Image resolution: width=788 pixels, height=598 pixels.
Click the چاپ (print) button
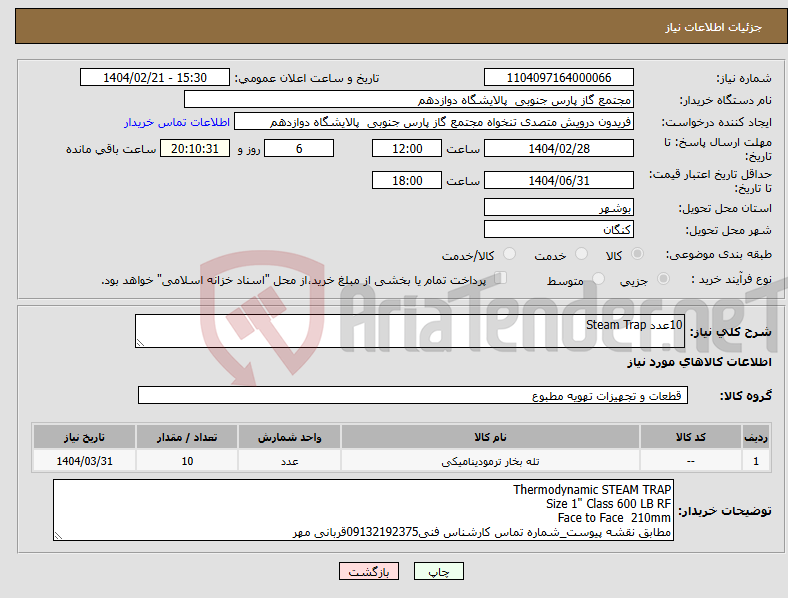pos(439,571)
